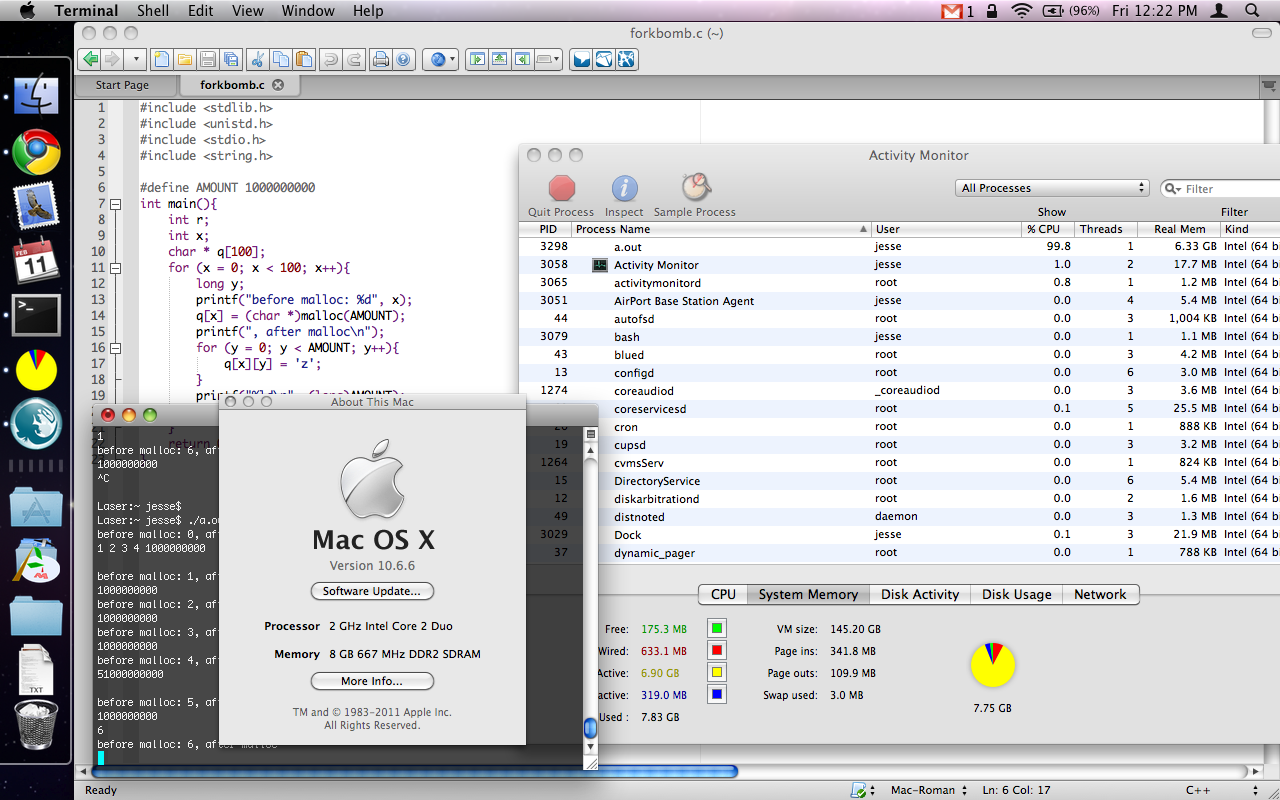
Task: Select the coreaudiod process row
Action: coord(899,391)
